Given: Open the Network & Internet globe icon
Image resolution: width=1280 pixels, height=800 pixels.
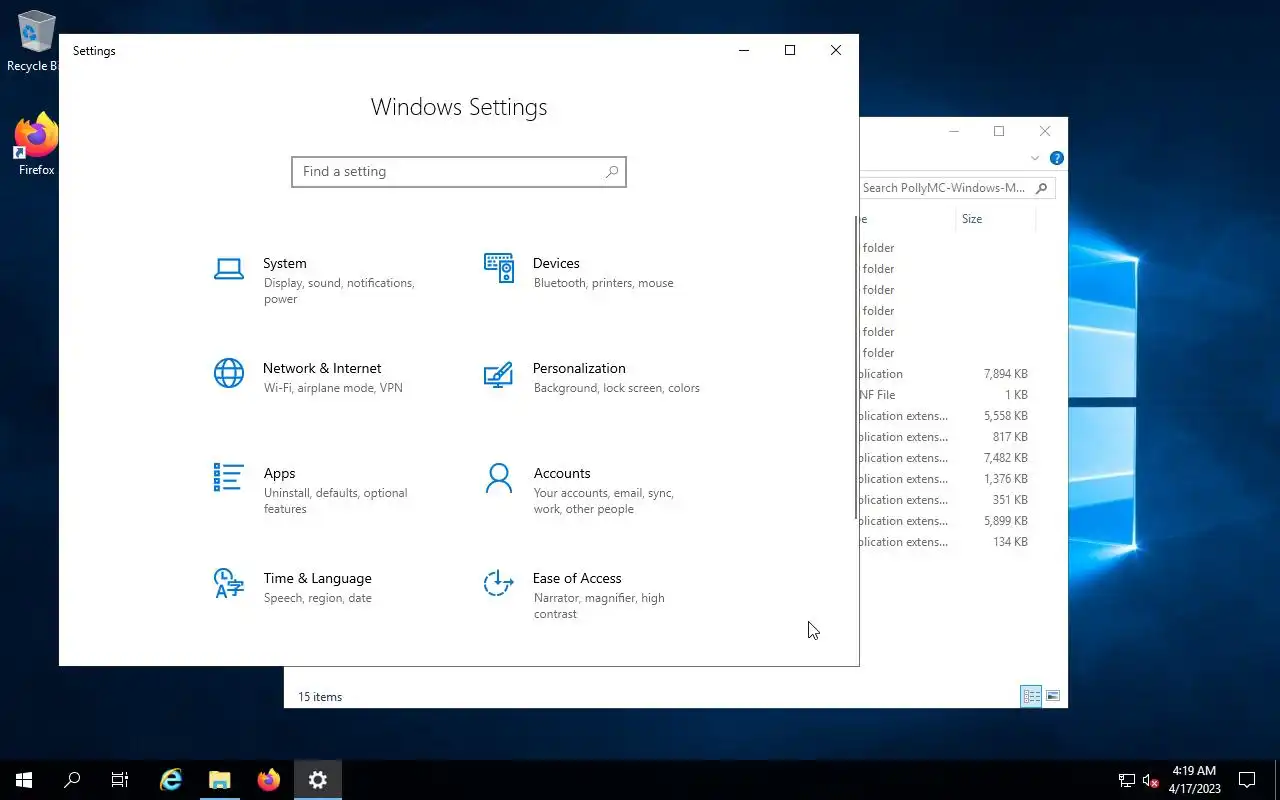Looking at the screenshot, I should pos(229,373).
